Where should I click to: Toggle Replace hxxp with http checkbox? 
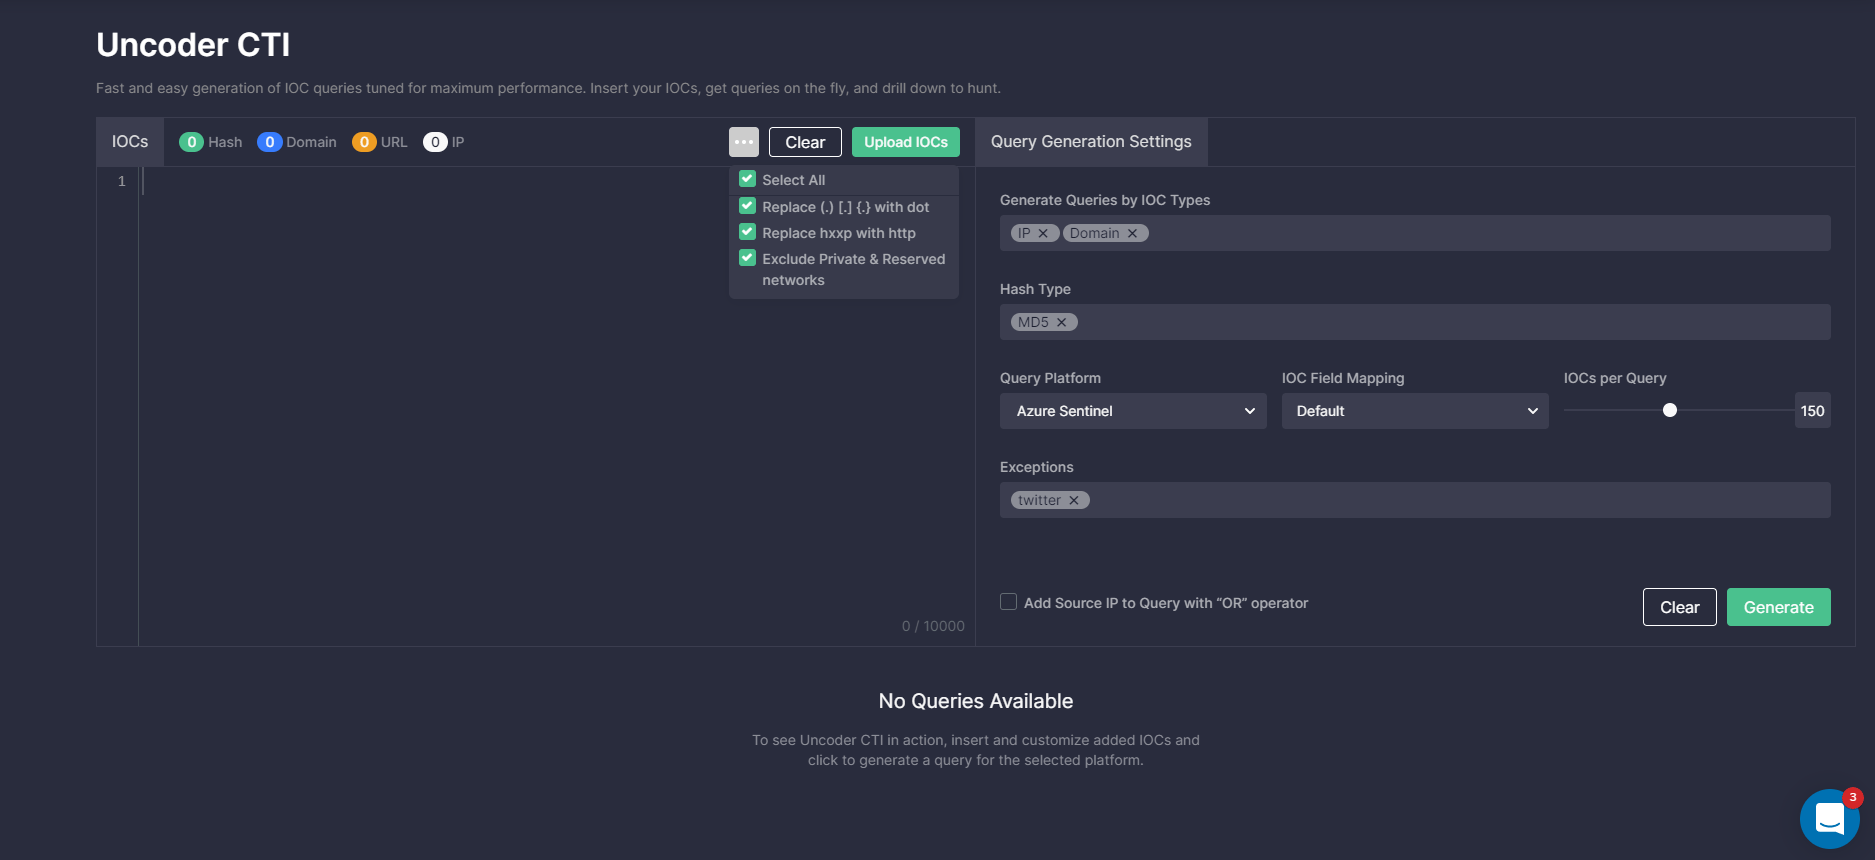[x=747, y=232]
